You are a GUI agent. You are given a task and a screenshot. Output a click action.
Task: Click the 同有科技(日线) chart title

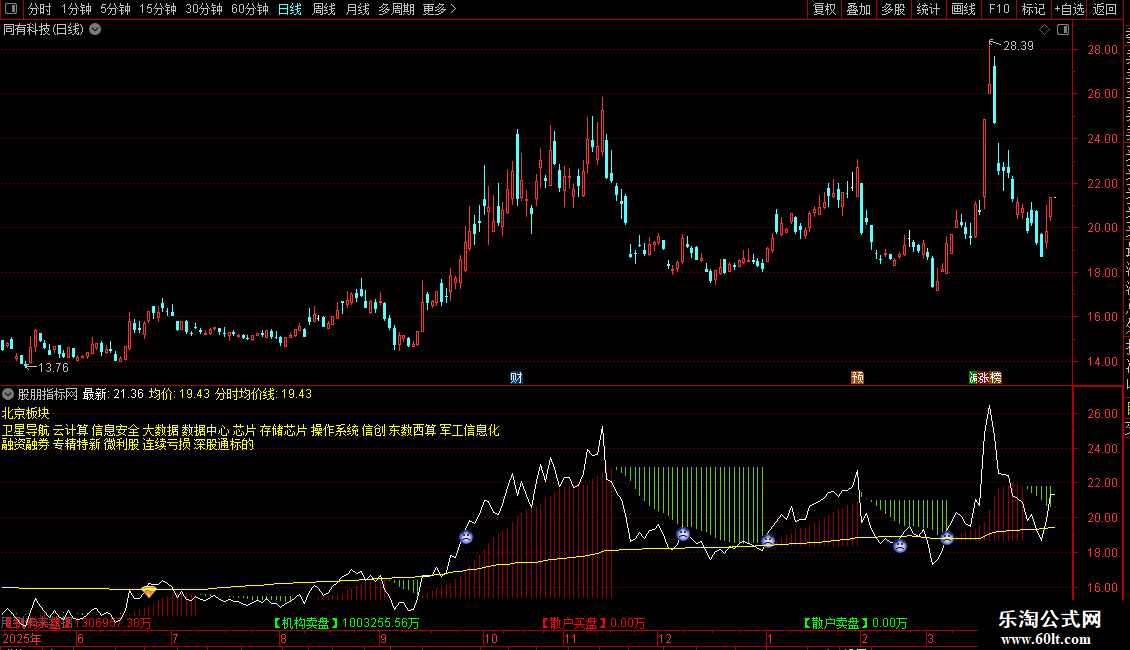(43, 30)
